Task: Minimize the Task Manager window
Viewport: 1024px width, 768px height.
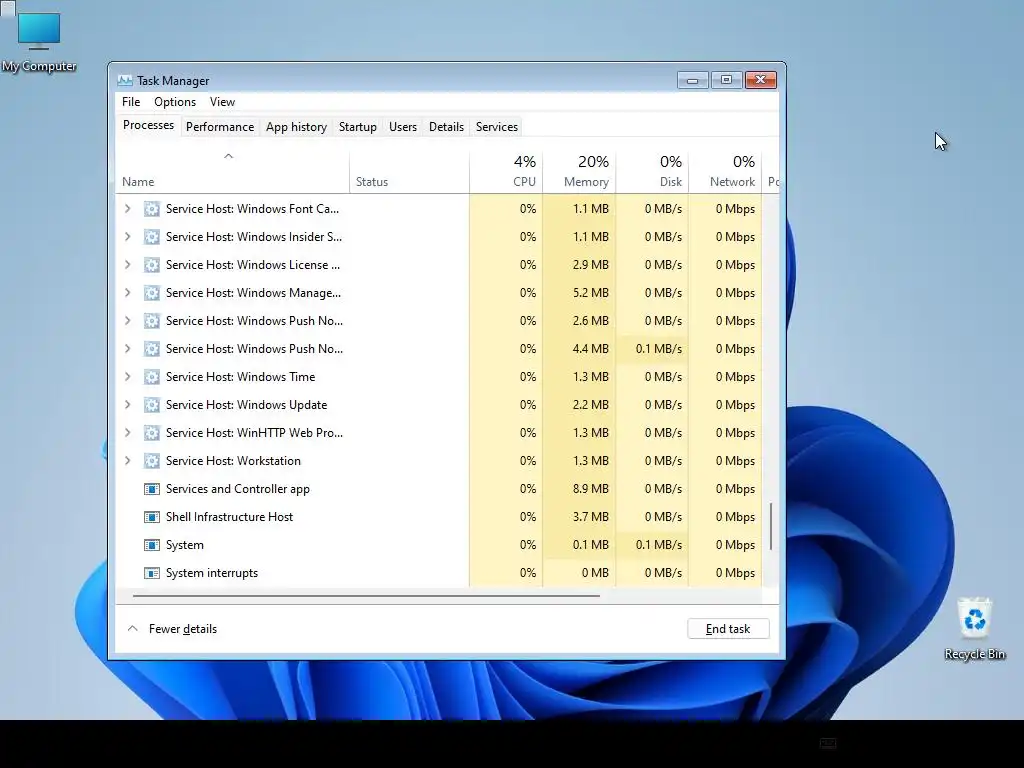Action: pyautogui.click(x=693, y=80)
